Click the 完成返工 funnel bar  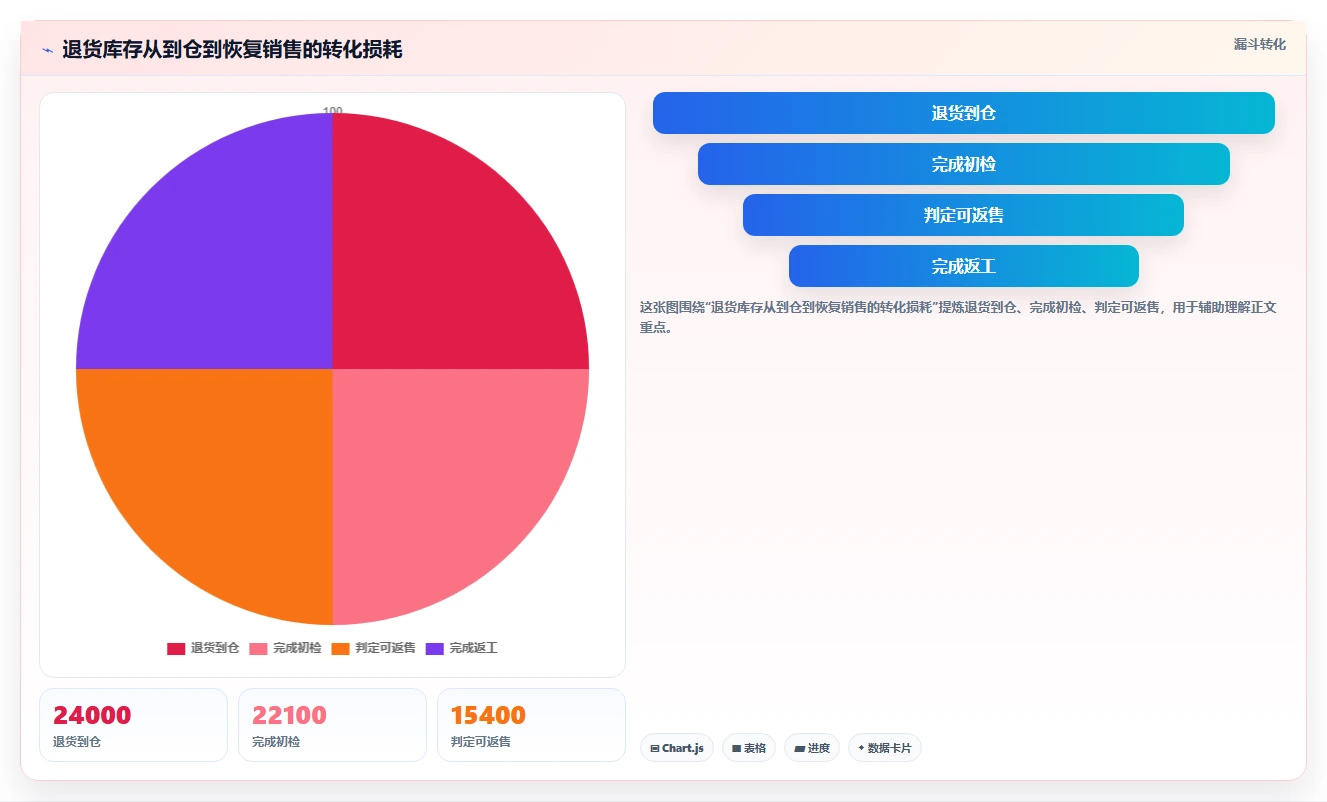(x=964, y=266)
